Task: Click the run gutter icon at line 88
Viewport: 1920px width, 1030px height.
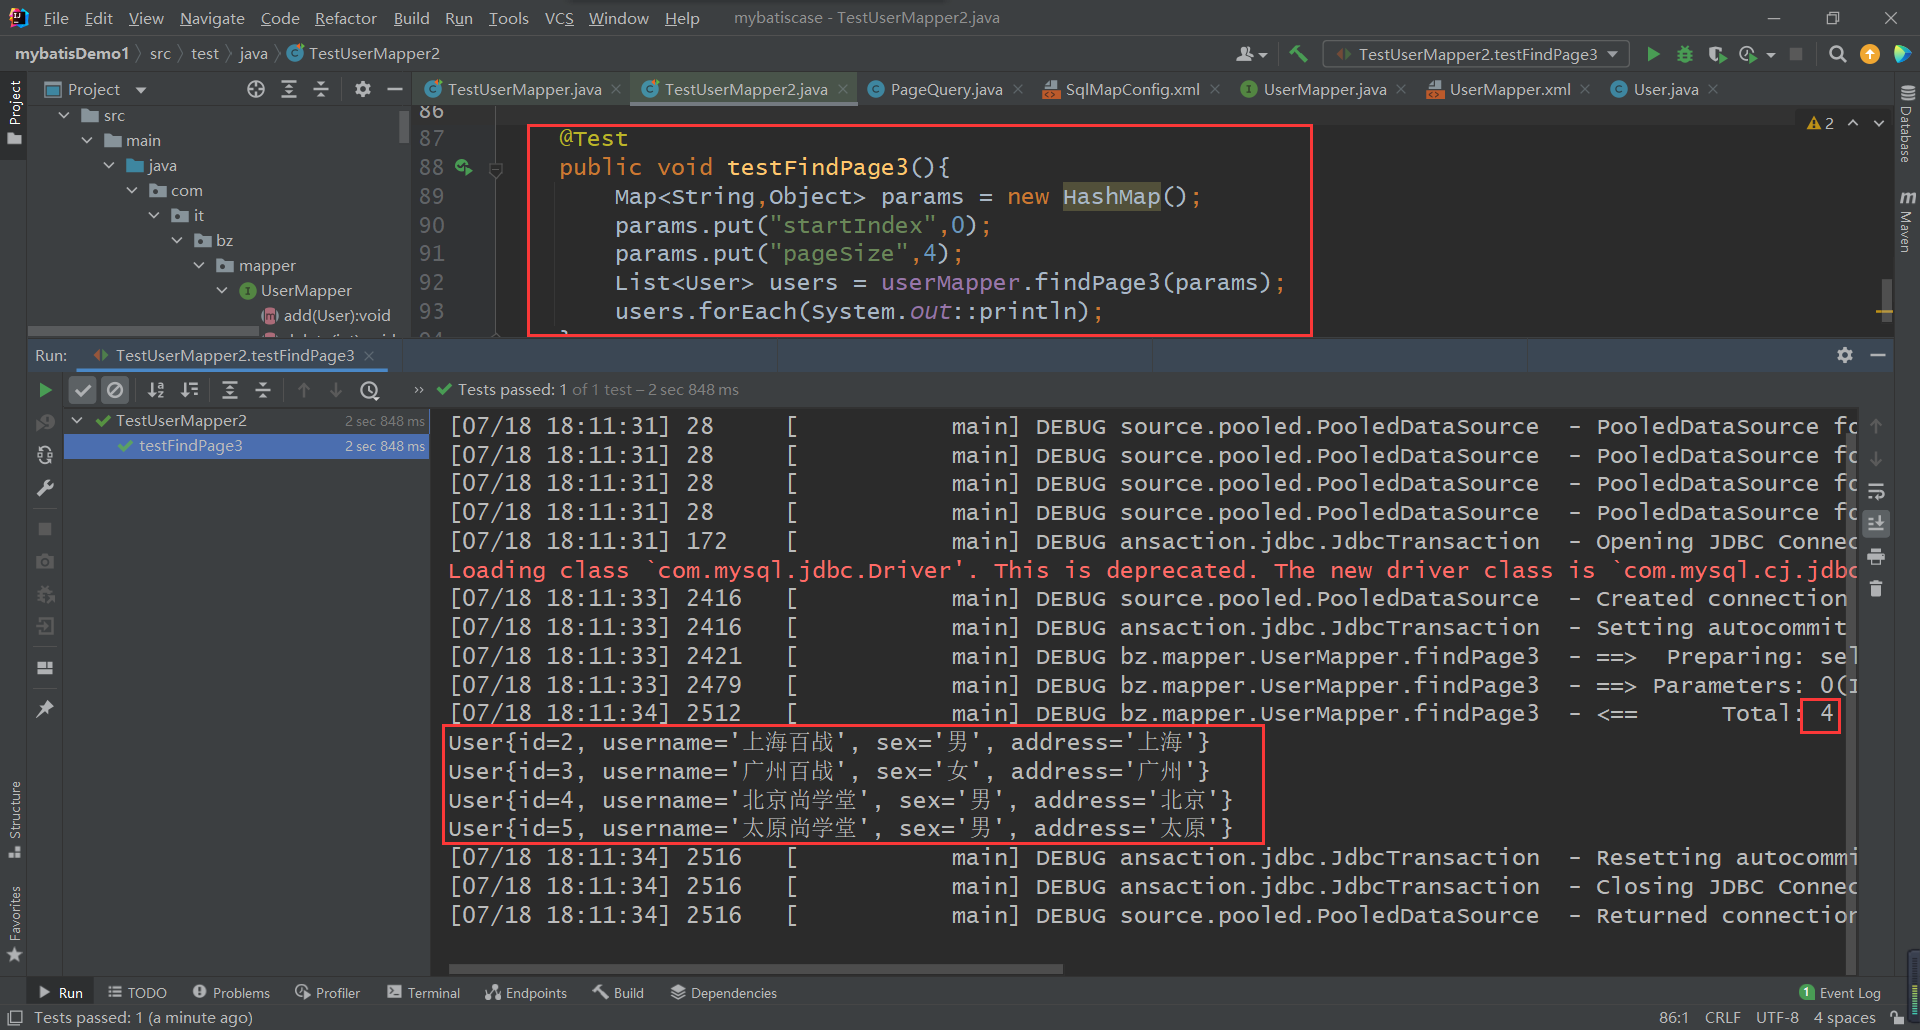Action: [463, 167]
